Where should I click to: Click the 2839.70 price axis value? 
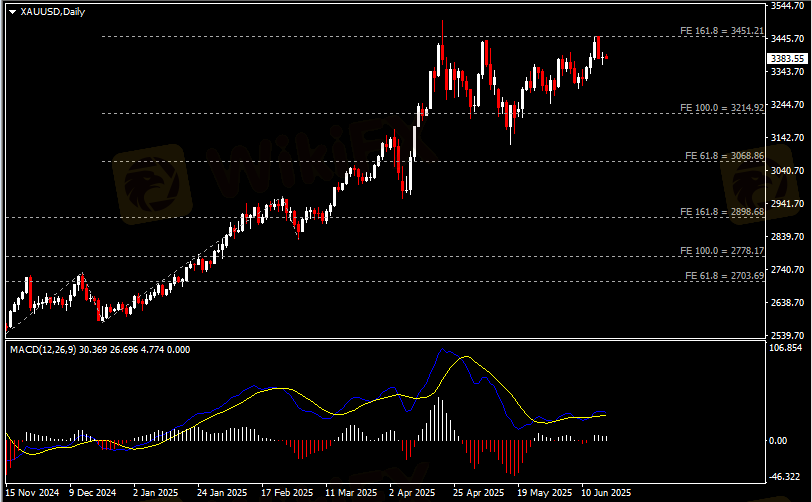787,237
